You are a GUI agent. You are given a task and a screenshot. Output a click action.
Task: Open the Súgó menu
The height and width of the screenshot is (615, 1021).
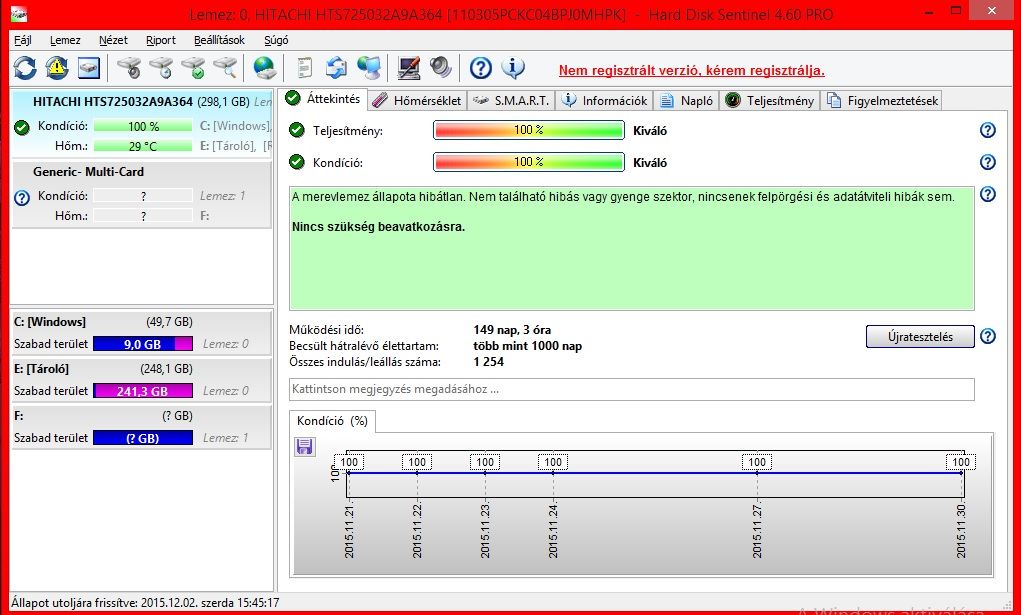pos(276,40)
